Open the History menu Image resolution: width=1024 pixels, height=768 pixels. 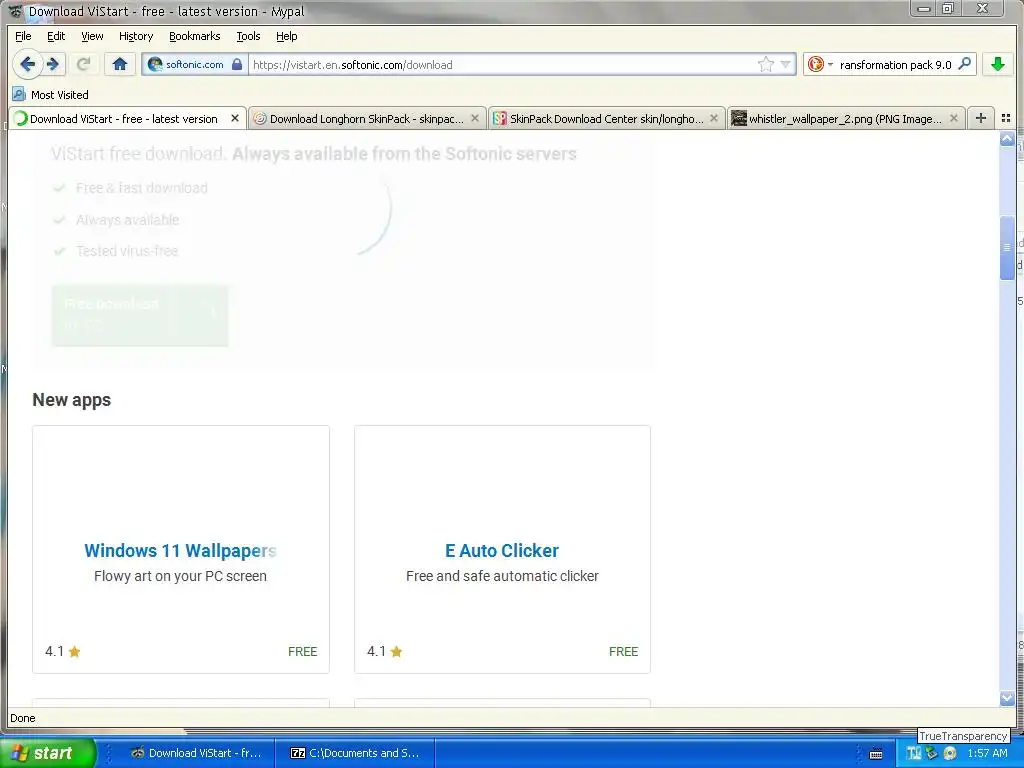pos(136,37)
